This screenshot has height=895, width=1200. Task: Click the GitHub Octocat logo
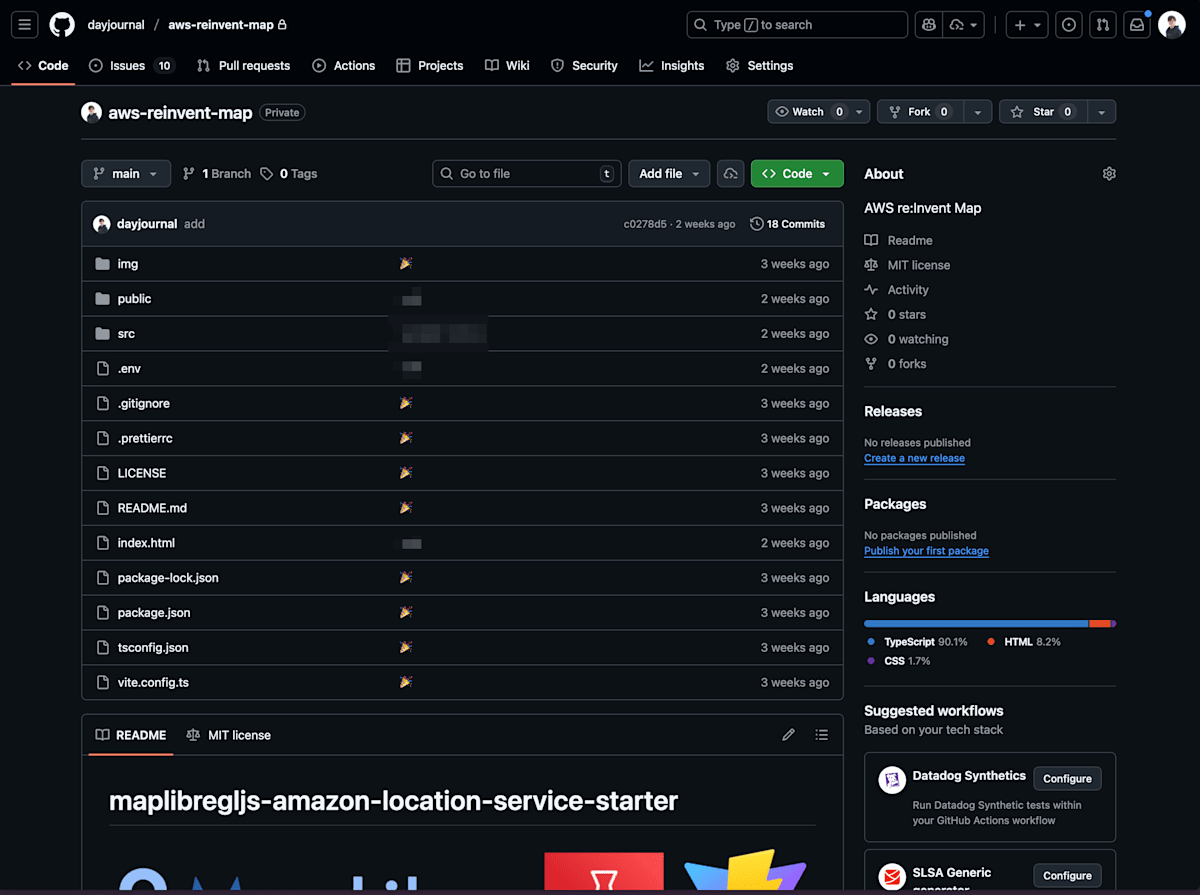[x=62, y=25]
